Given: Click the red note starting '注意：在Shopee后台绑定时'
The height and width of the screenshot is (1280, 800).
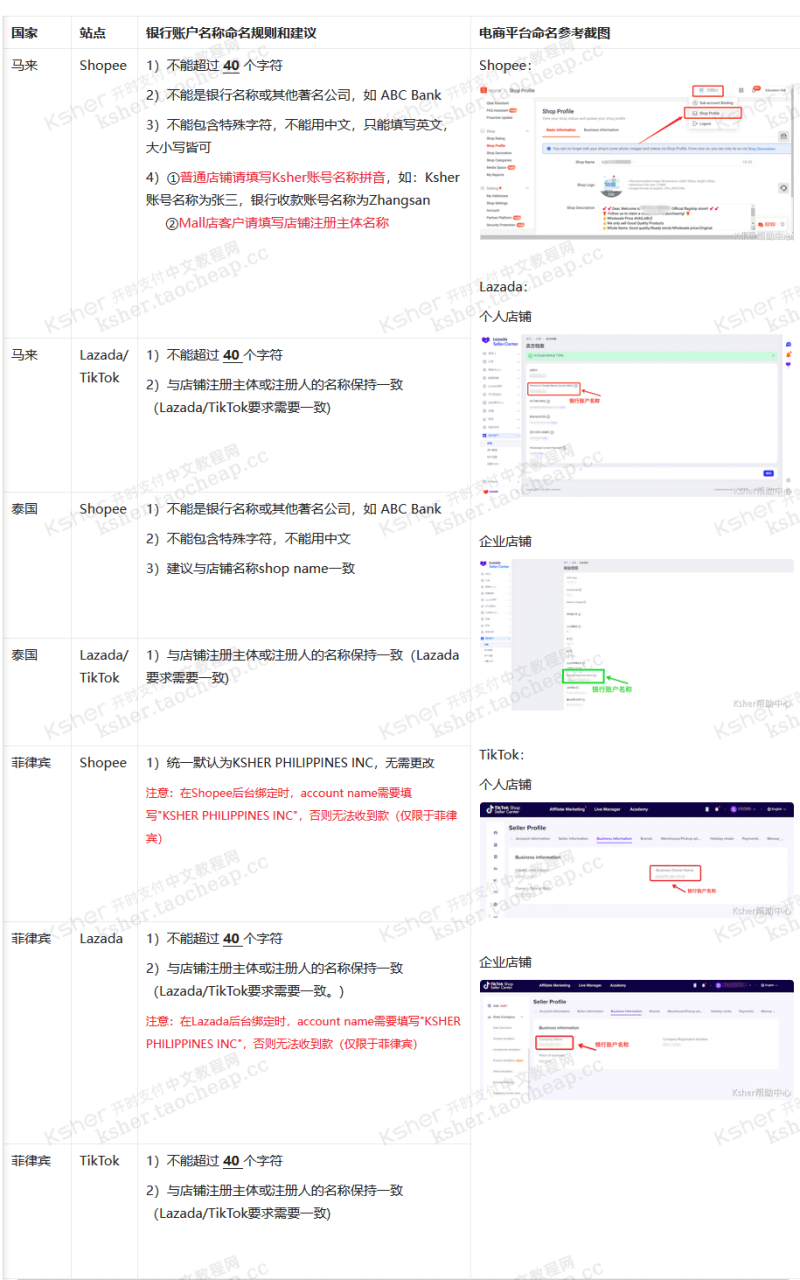Looking at the screenshot, I should point(301,814).
